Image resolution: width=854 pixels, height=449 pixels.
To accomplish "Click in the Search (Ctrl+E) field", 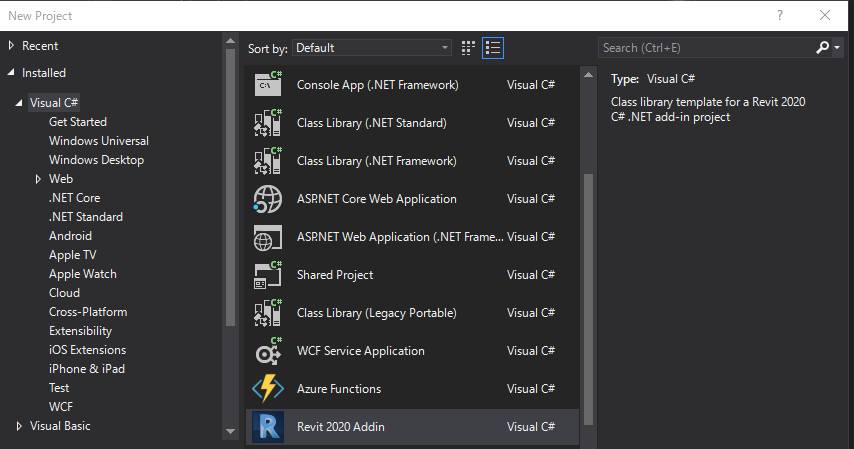I will (707, 48).
